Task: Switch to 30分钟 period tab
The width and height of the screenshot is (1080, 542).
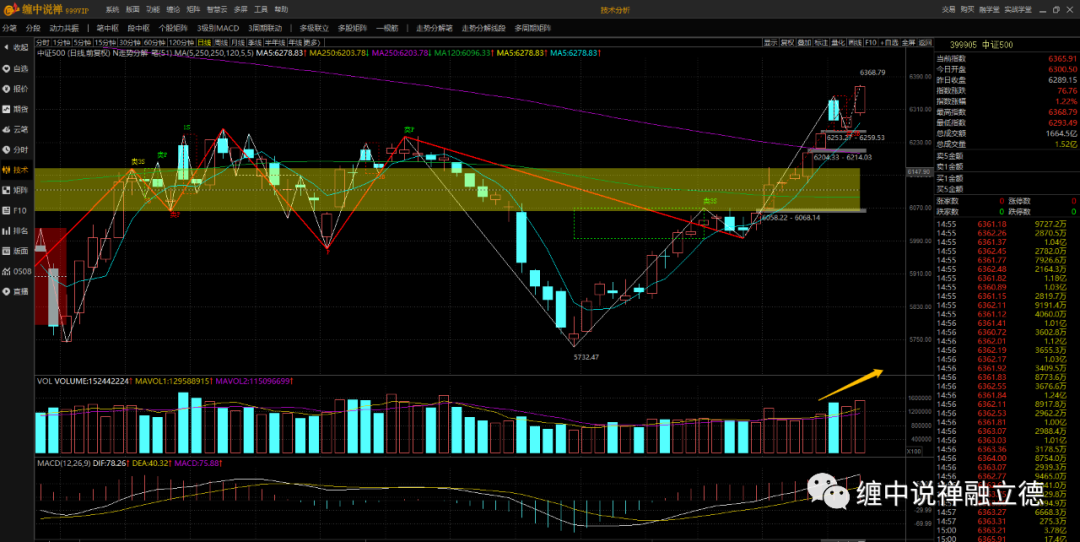Action: 129,43
